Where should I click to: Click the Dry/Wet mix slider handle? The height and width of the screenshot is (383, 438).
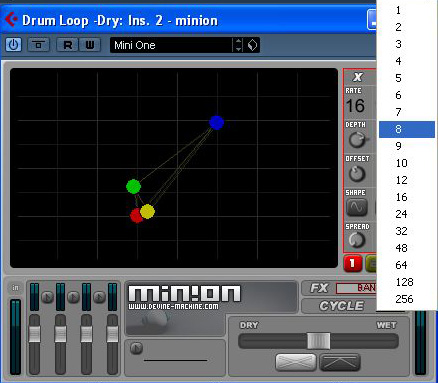pos(318,341)
